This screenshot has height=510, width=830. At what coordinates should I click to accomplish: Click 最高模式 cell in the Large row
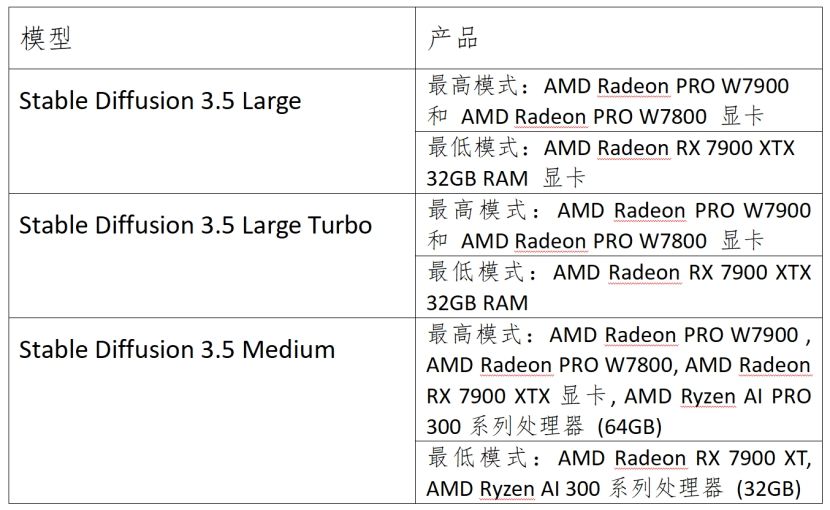(619, 100)
